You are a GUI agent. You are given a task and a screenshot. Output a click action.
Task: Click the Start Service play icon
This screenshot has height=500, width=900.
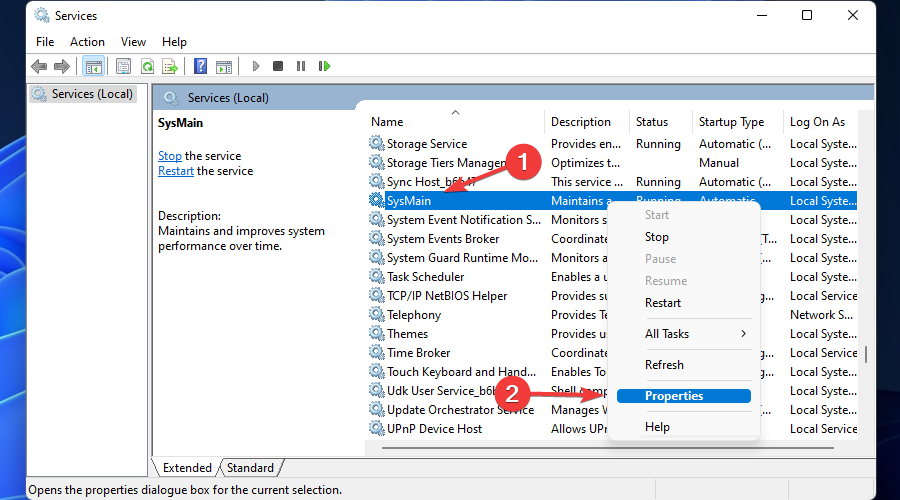pos(256,66)
